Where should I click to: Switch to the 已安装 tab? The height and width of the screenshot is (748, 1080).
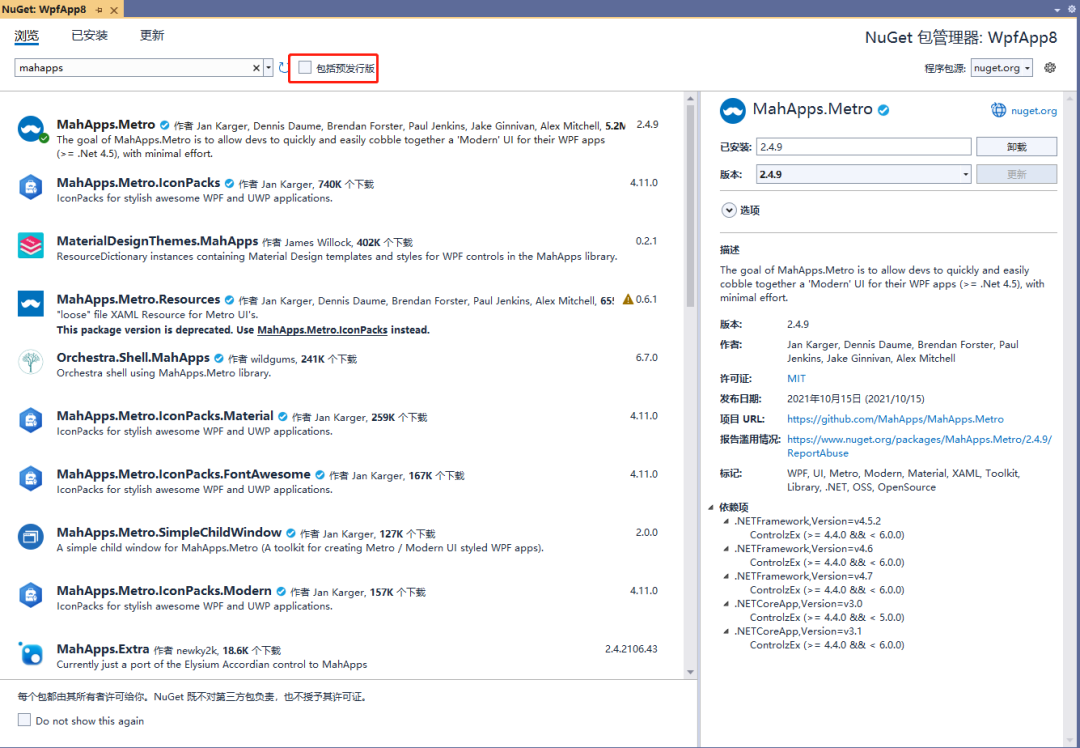(x=90, y=35)
